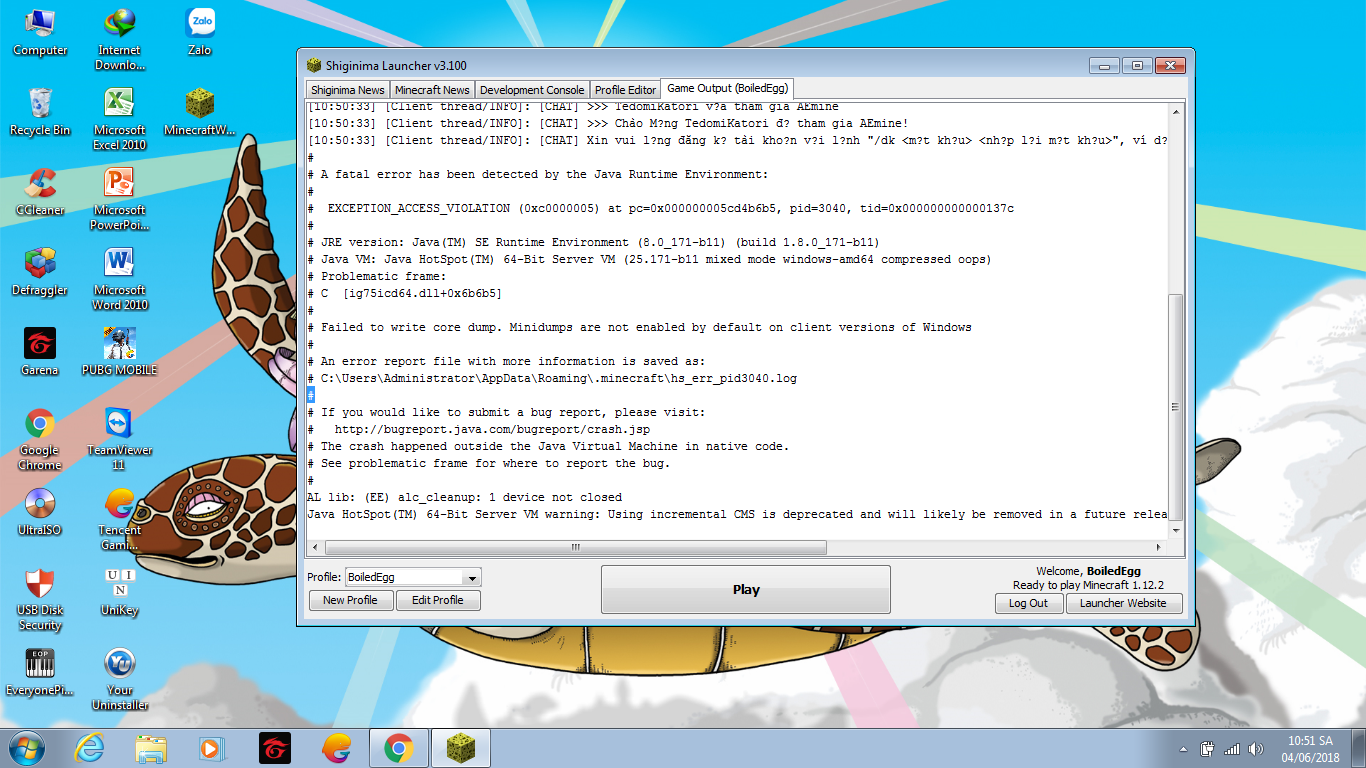This screenshot has width=1366, height=768.
Task: Click the Edit Profile button
Action: [x=438, y=600]
